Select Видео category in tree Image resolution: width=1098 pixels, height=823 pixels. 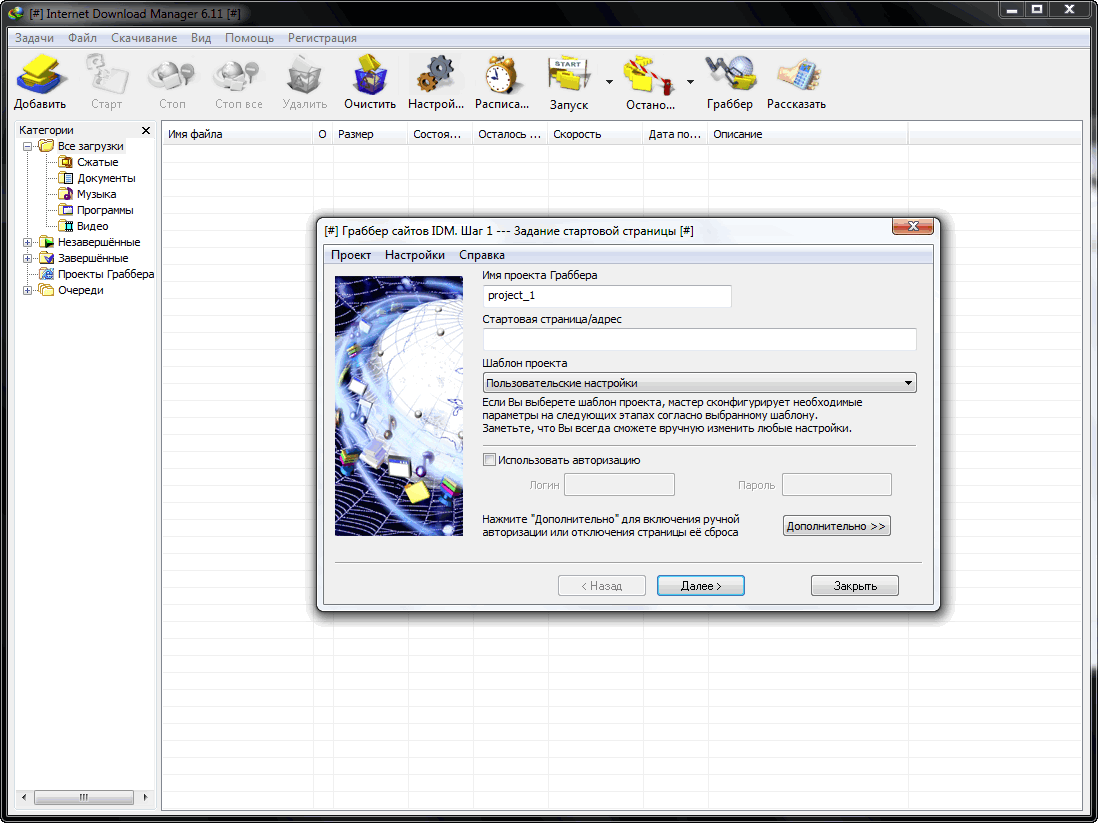(x=92, y=226)
